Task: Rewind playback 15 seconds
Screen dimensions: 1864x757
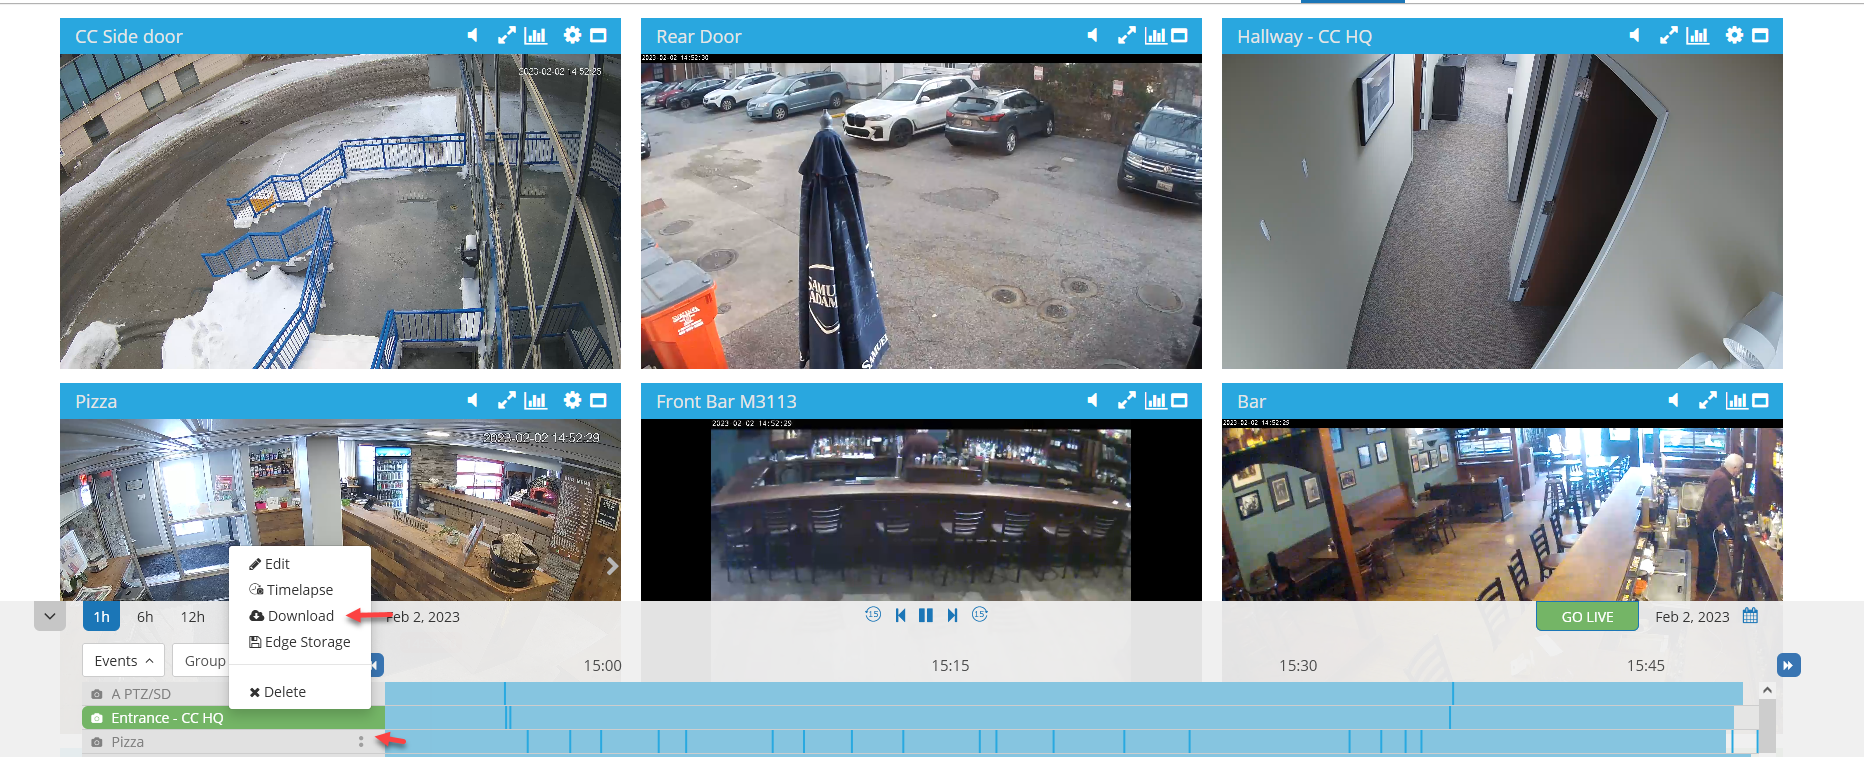Action: [x=873, y=614]
